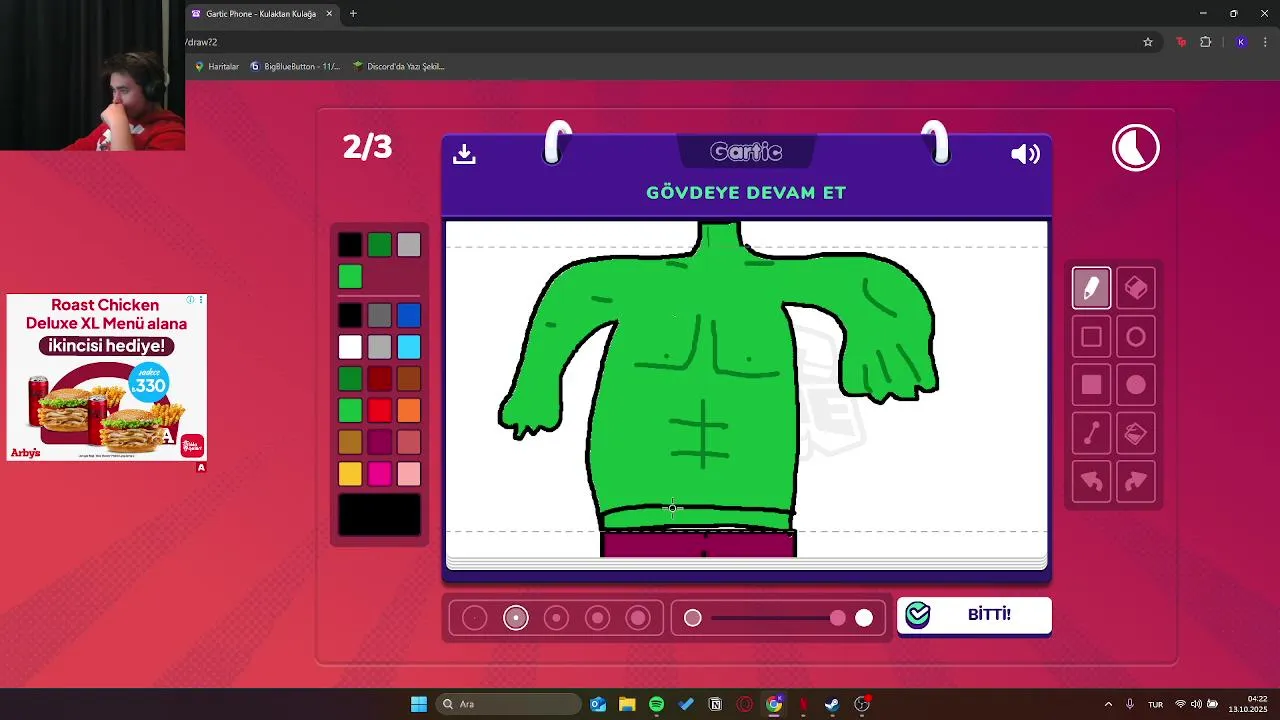Click the round timer clock icon
This screenshot has height=720, width=1280.
coord(1136,148)
